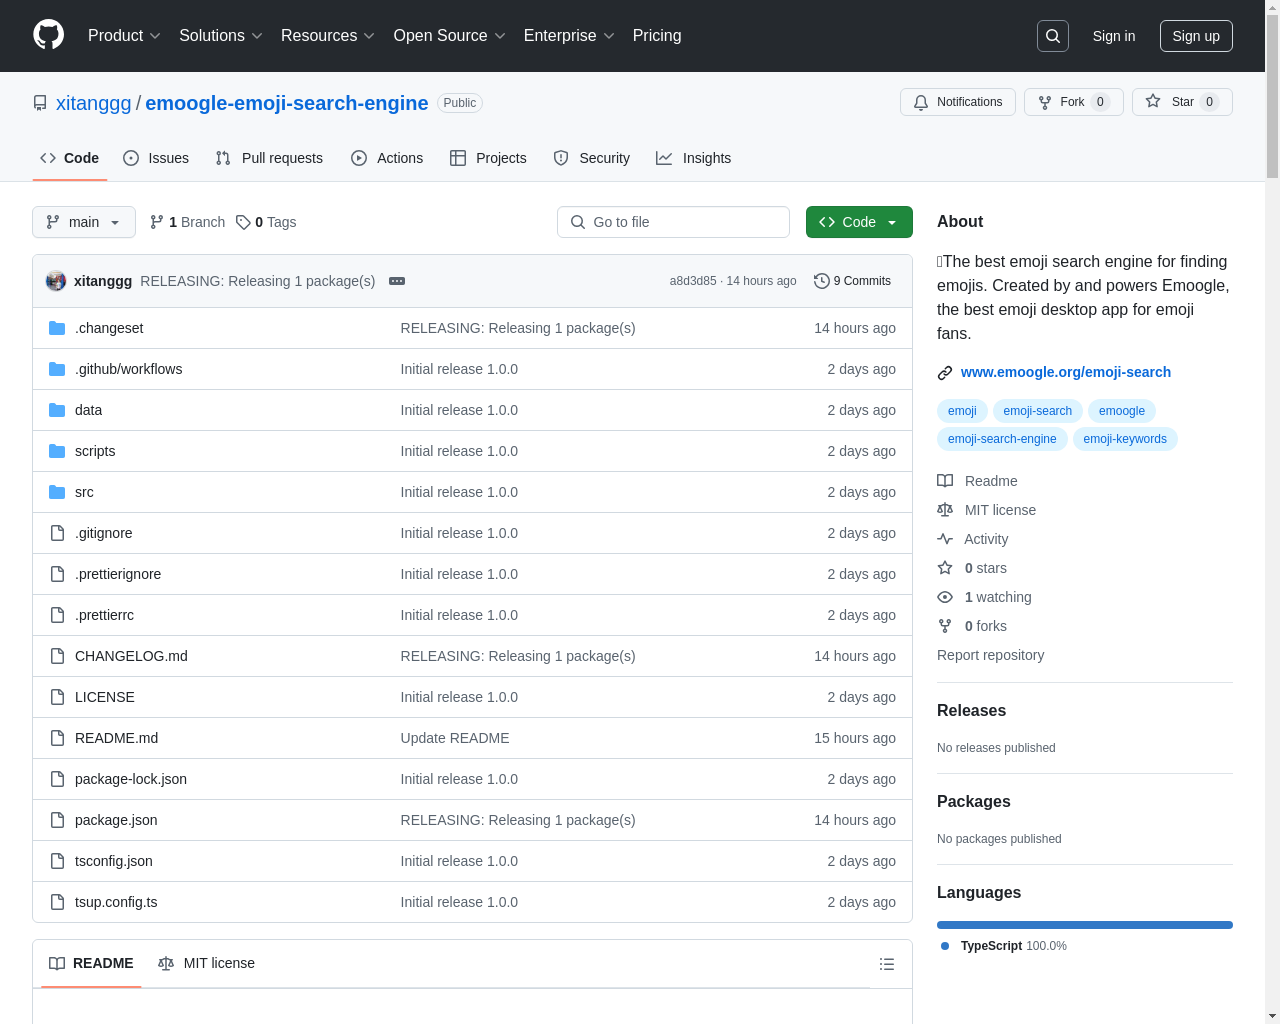This screenshot has width=1280, height=1024.
Task: Open the Pricing page
Action: click(657, 36)
